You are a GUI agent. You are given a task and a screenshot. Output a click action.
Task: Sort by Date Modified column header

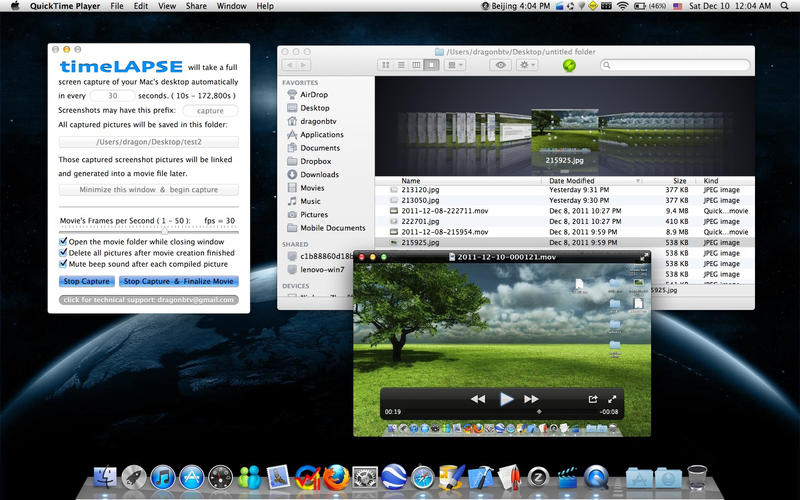[x=594, y=181]
